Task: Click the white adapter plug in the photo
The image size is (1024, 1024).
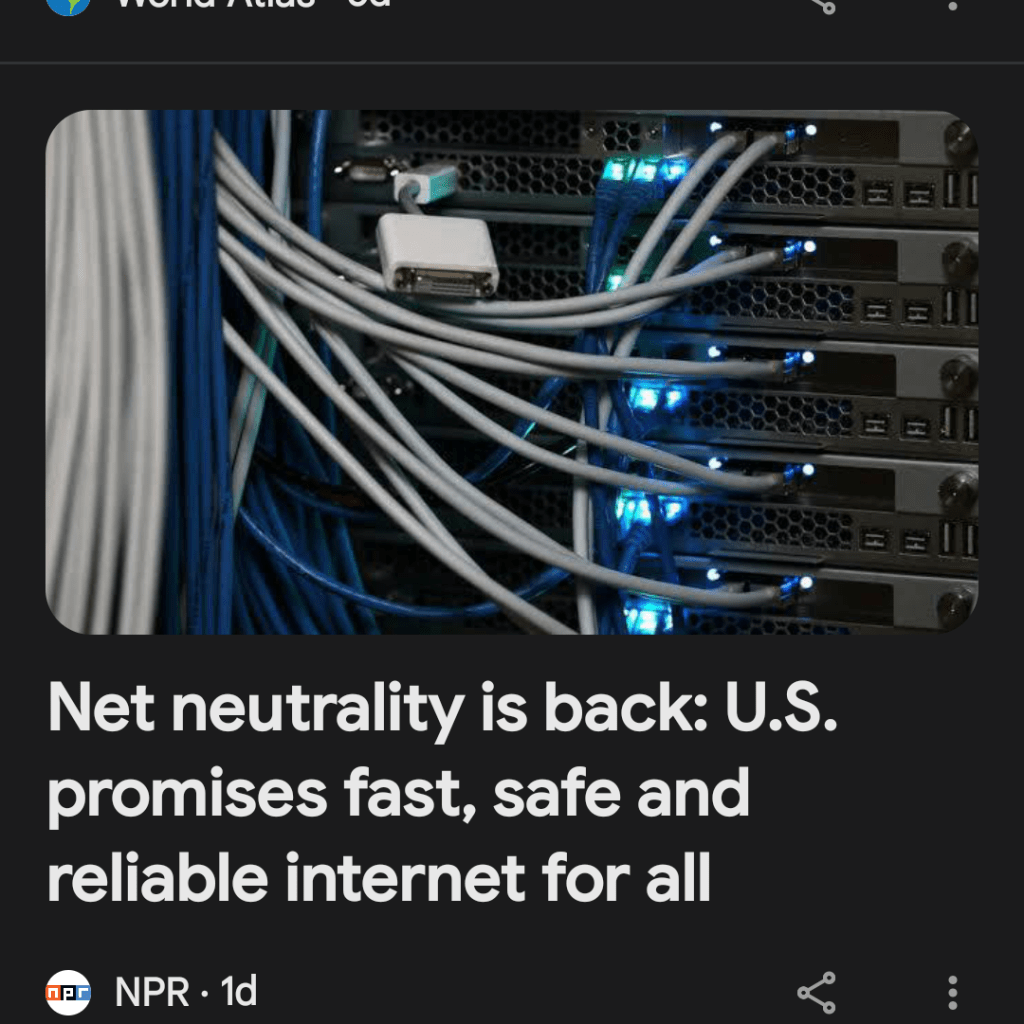Action: [438, 256]
